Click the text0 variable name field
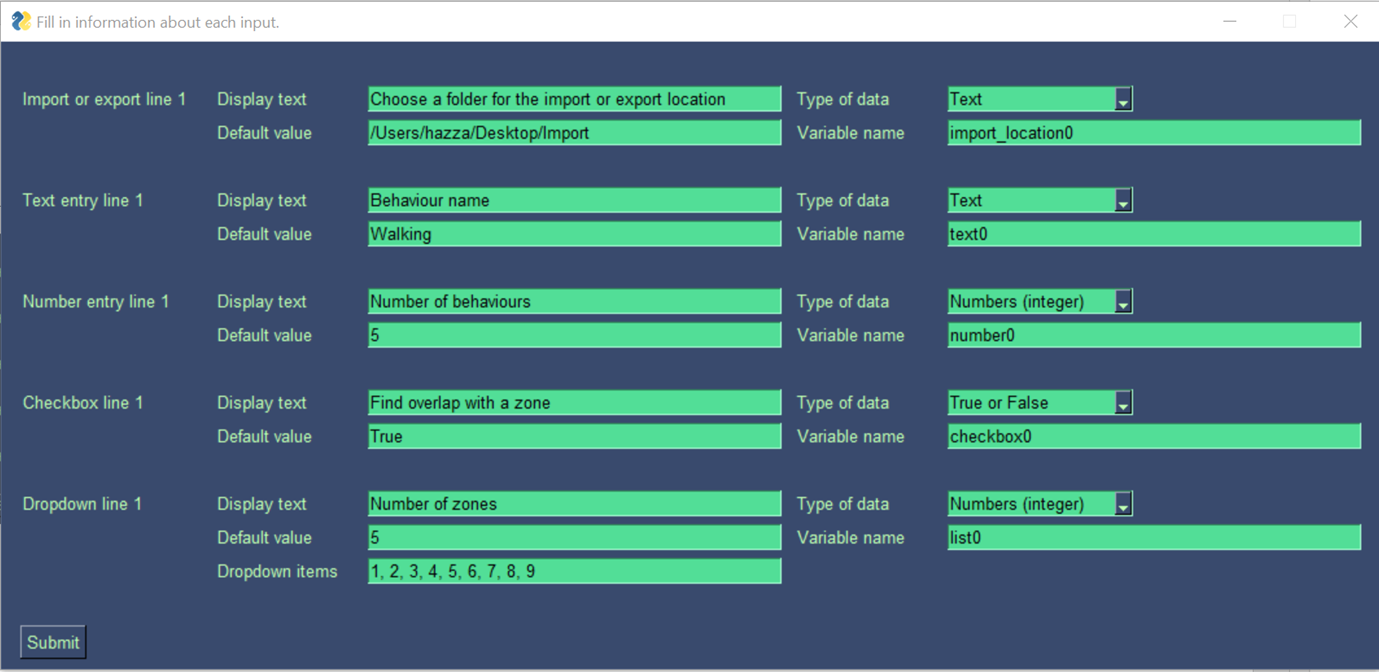This screenshot has height=672, width=1379. coord(1152,234)
